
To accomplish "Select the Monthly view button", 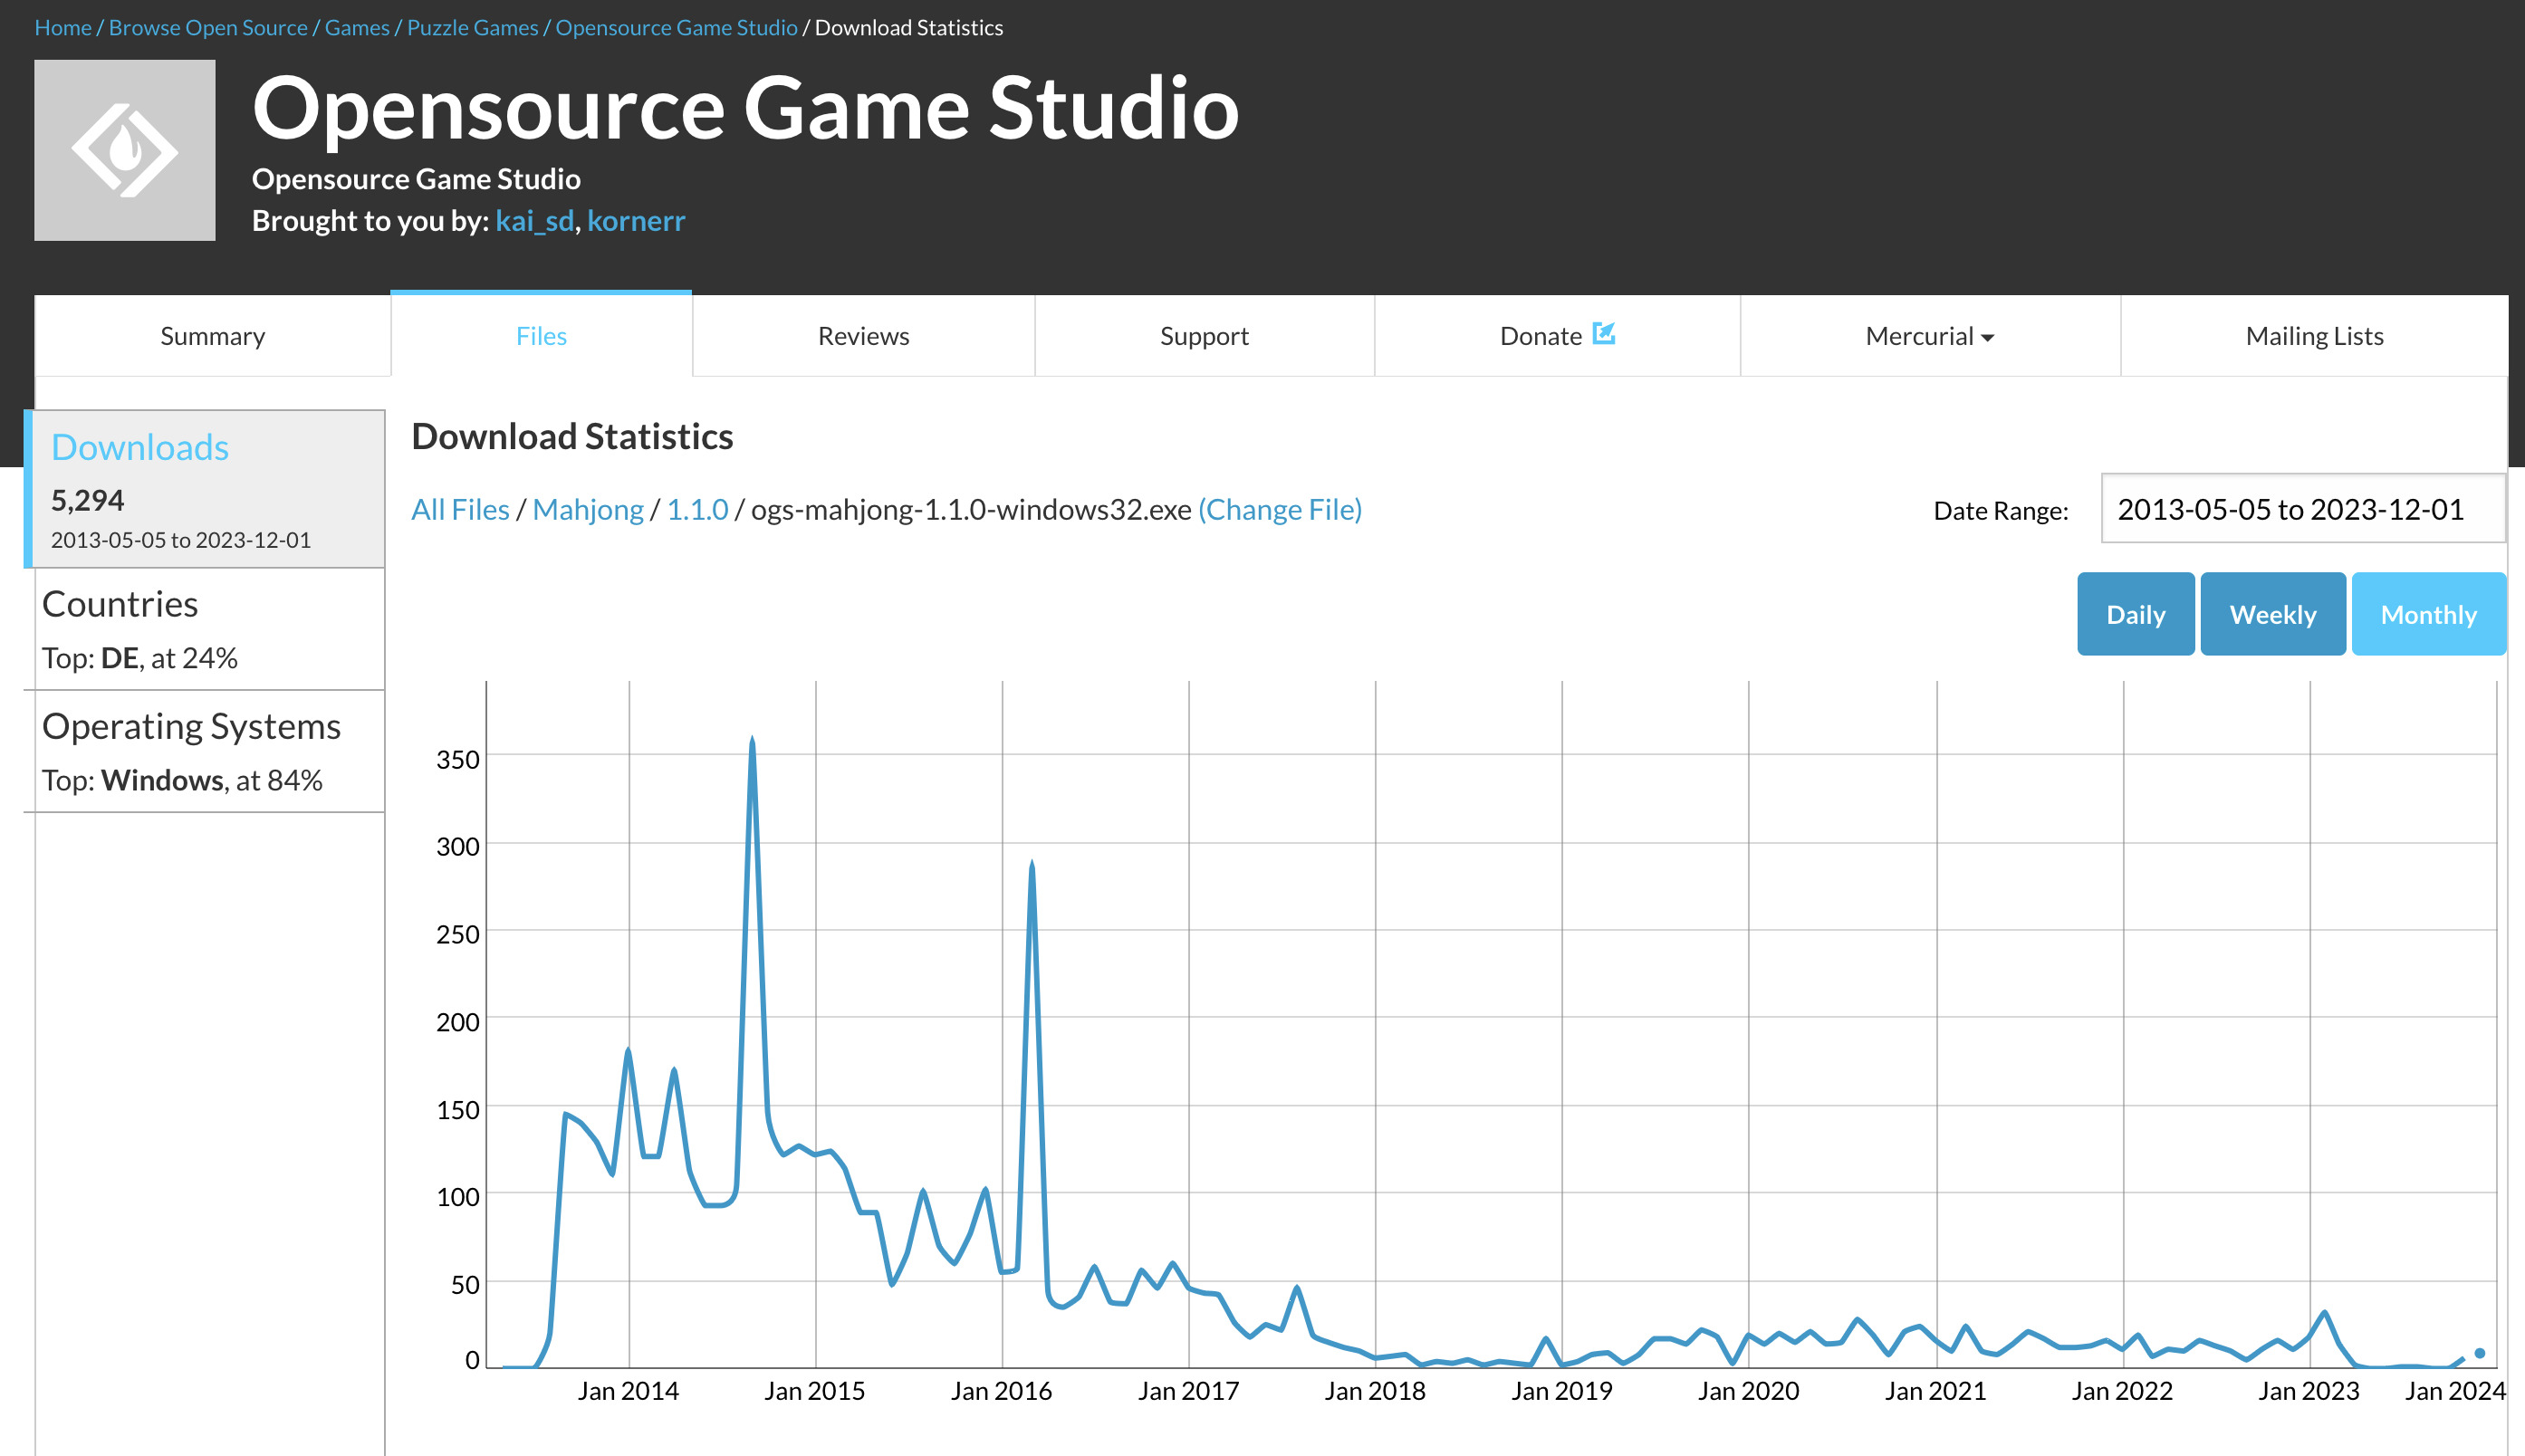I will click(x=2429, y=613).
